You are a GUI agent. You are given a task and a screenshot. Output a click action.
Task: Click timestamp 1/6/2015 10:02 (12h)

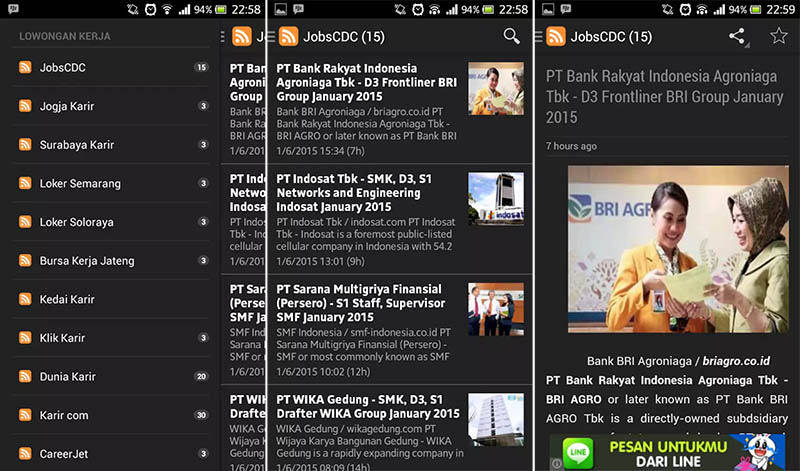coord(323,371)
